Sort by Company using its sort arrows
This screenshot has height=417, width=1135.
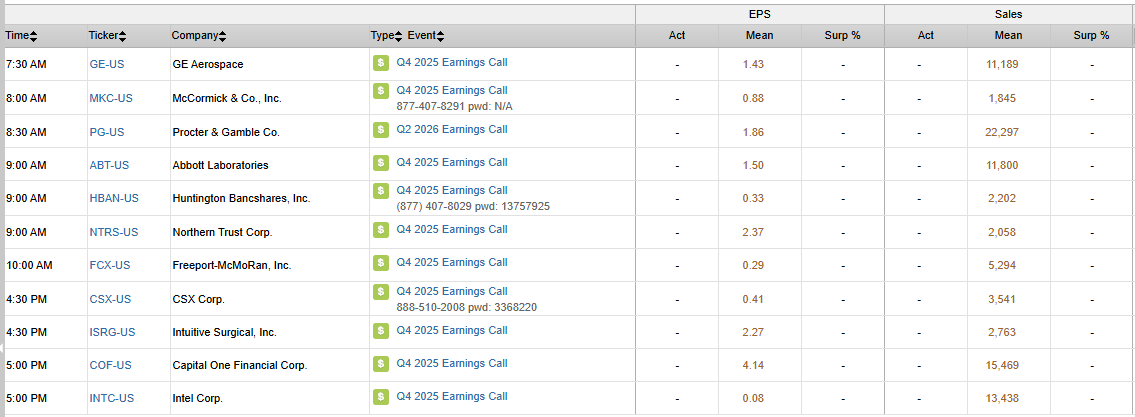click(x=222, y=36)
